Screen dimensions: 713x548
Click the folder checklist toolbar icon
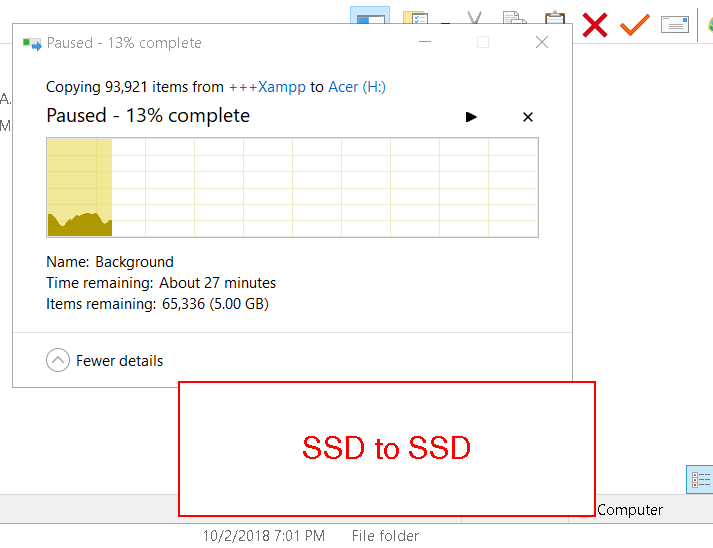click(415, 17)
